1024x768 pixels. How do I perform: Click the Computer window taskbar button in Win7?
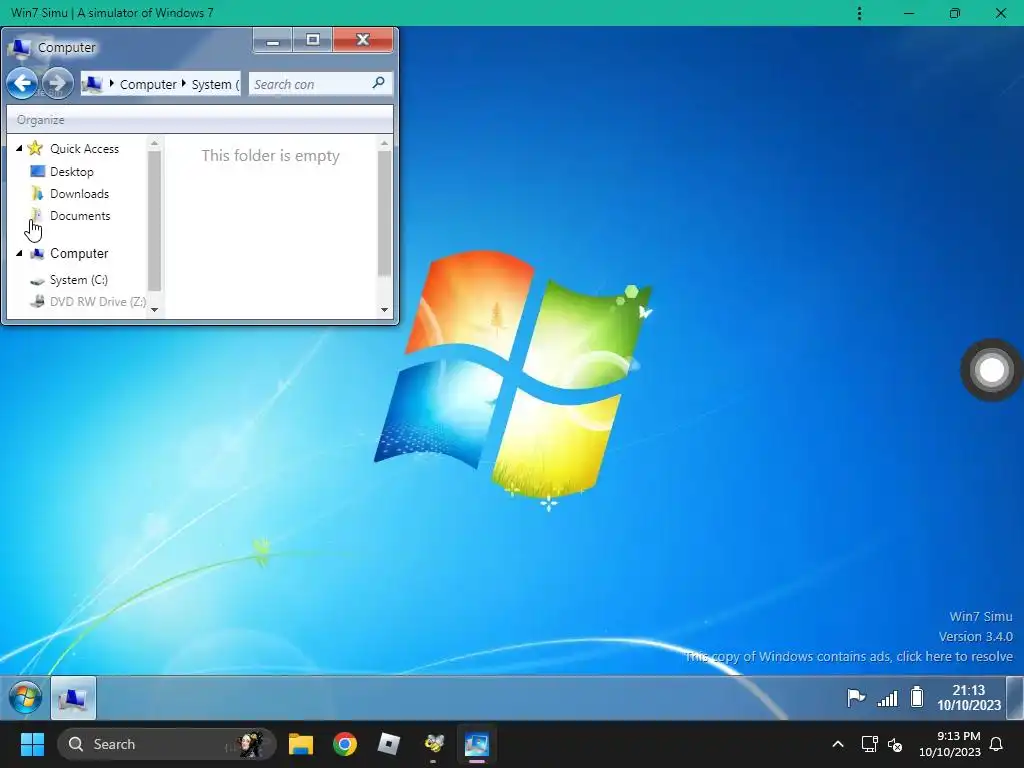click(x=73, y=698)
